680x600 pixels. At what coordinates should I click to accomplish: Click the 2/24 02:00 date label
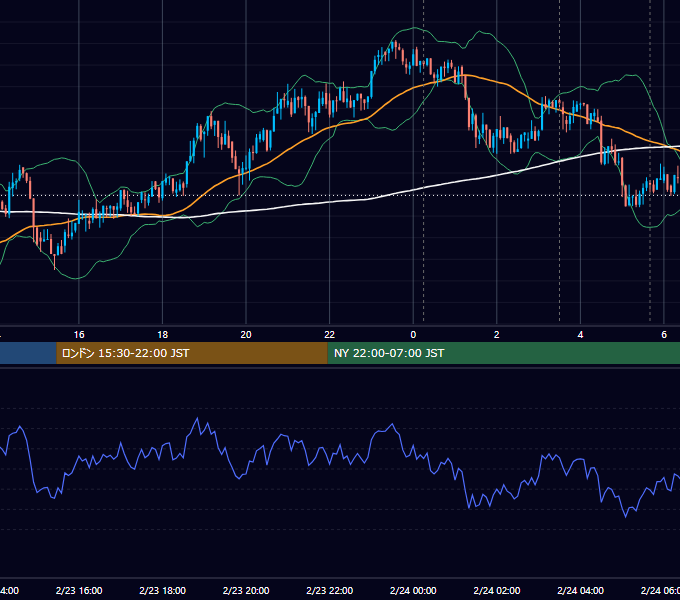[x=497, y=590]
